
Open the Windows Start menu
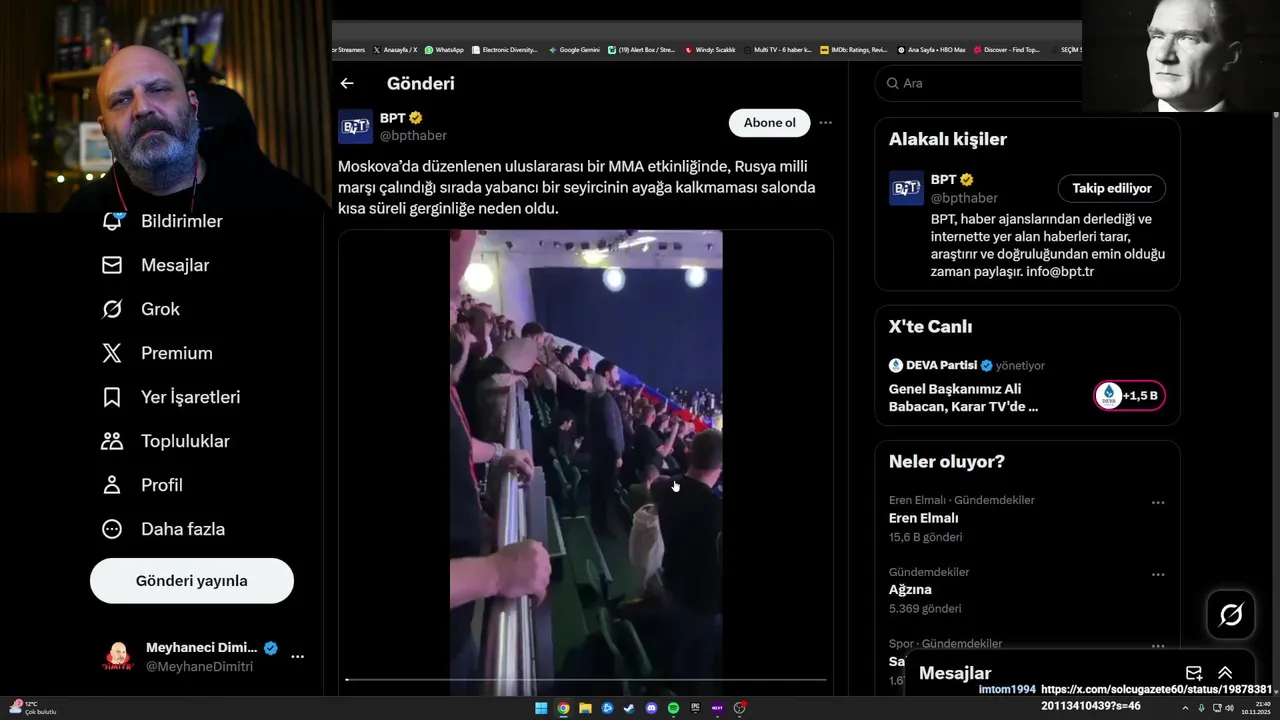(541, 708)
